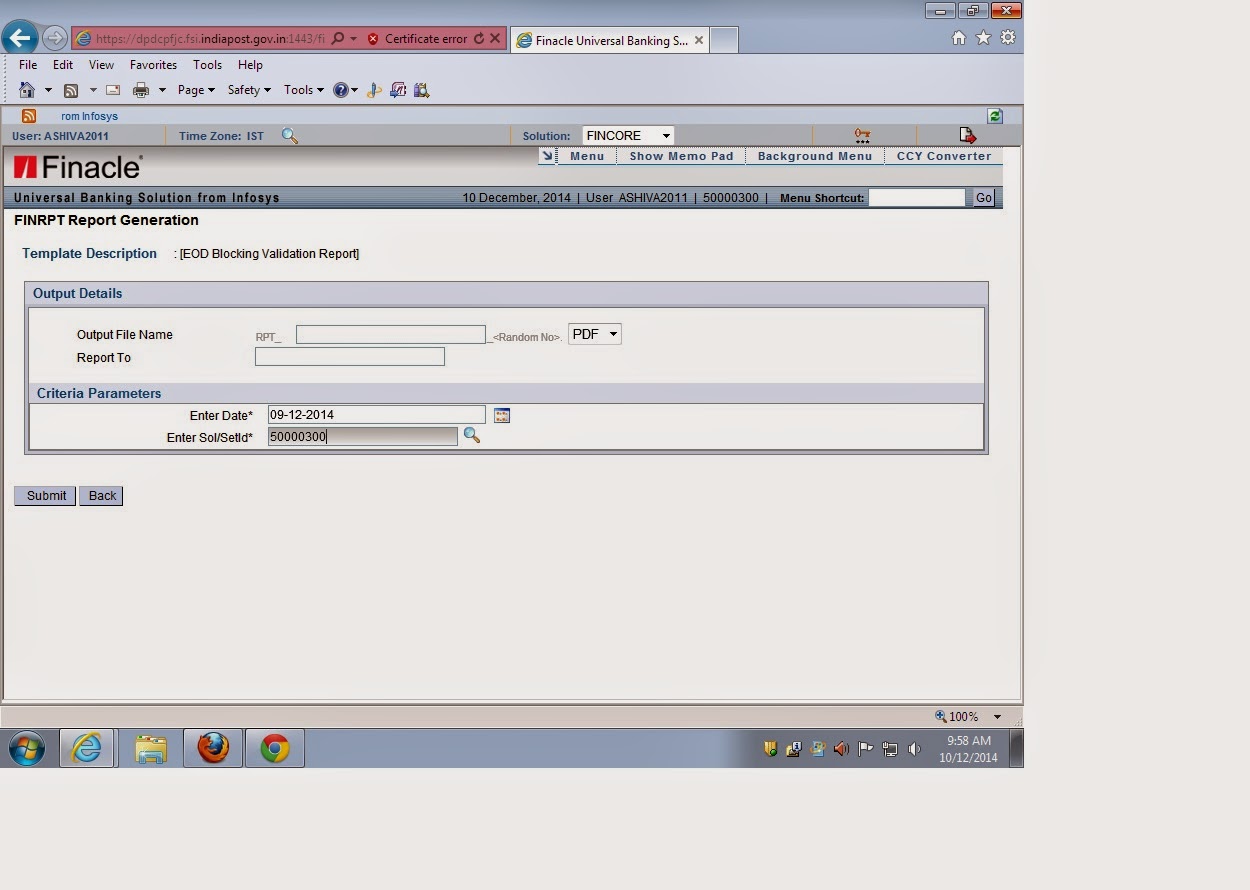Reload page via address bar refresh icon

click(x=478, y=39)
